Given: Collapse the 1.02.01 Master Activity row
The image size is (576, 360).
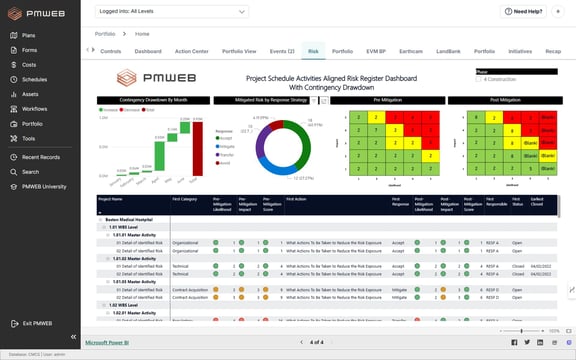Looking at the screenshot, I should (x=108, y=313).
